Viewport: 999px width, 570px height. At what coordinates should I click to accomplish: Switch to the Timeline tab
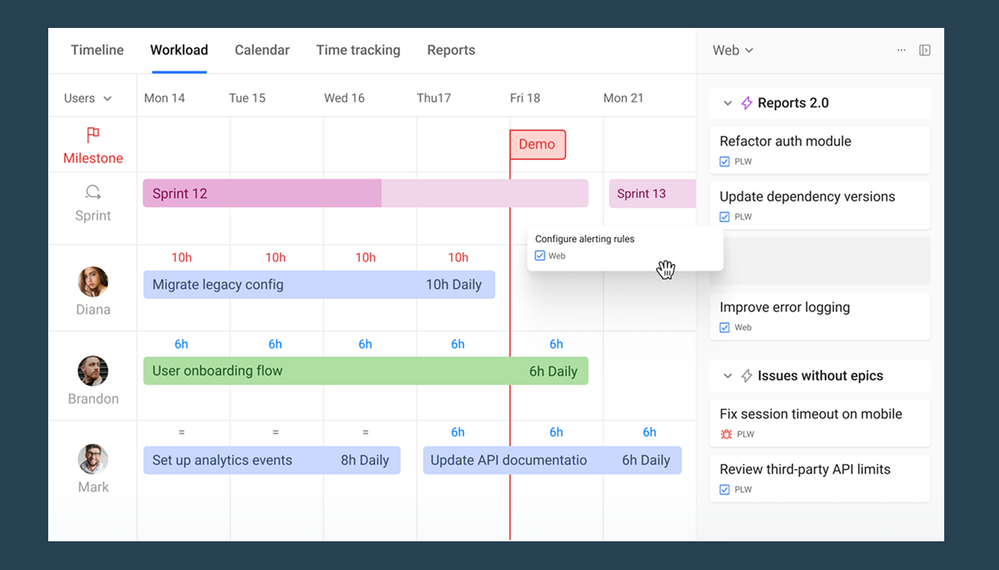click(x=97, y=50)
